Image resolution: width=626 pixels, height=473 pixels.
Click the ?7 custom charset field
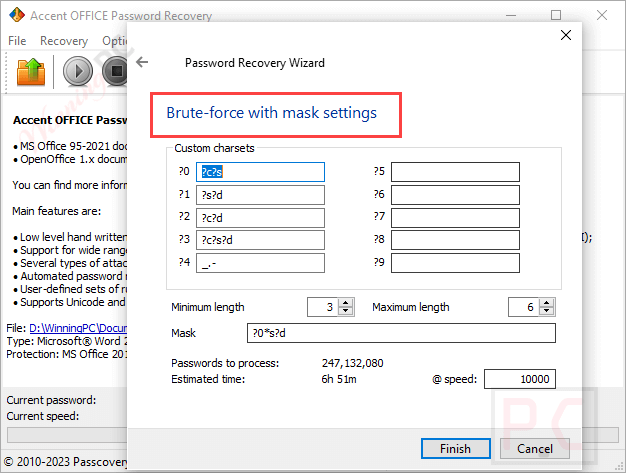[455, 218]
